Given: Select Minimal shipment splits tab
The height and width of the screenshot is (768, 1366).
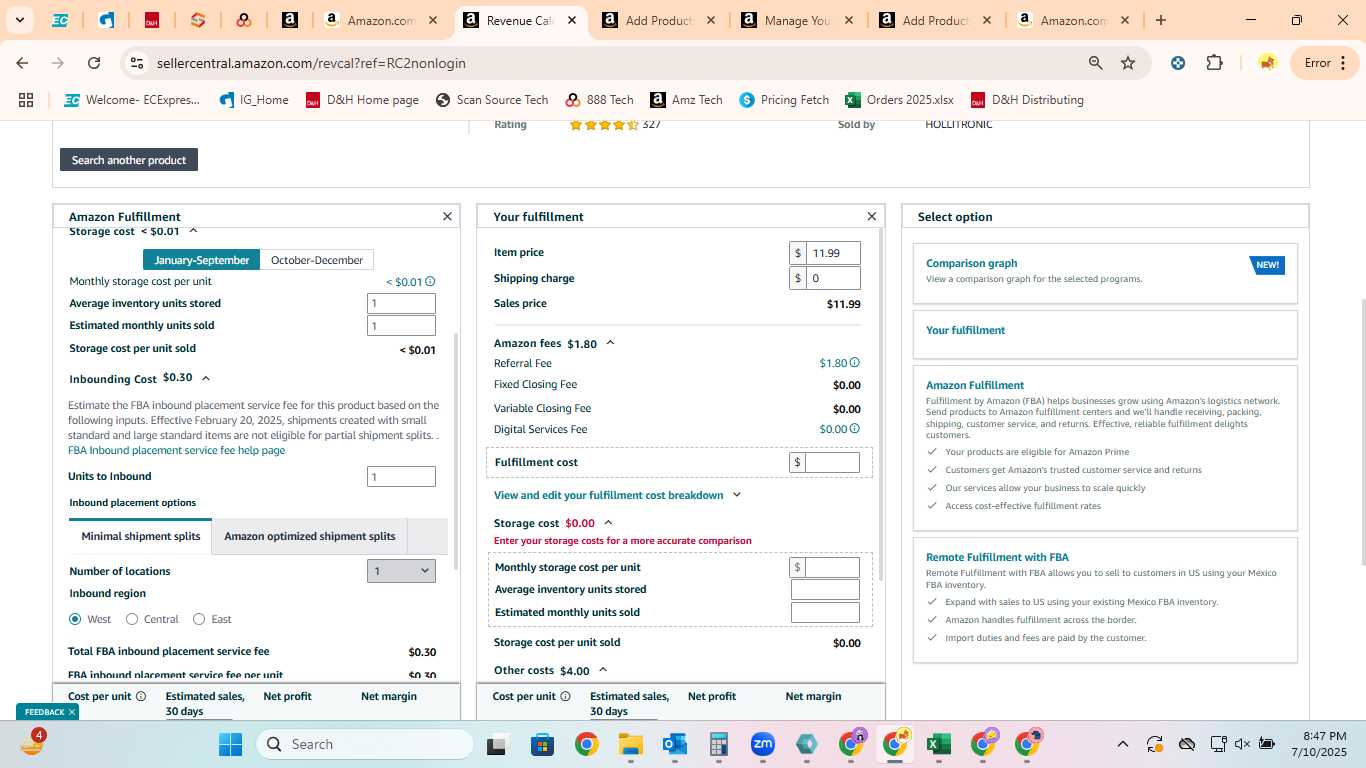Looking at the screenshot, I should tap(141, 536).
